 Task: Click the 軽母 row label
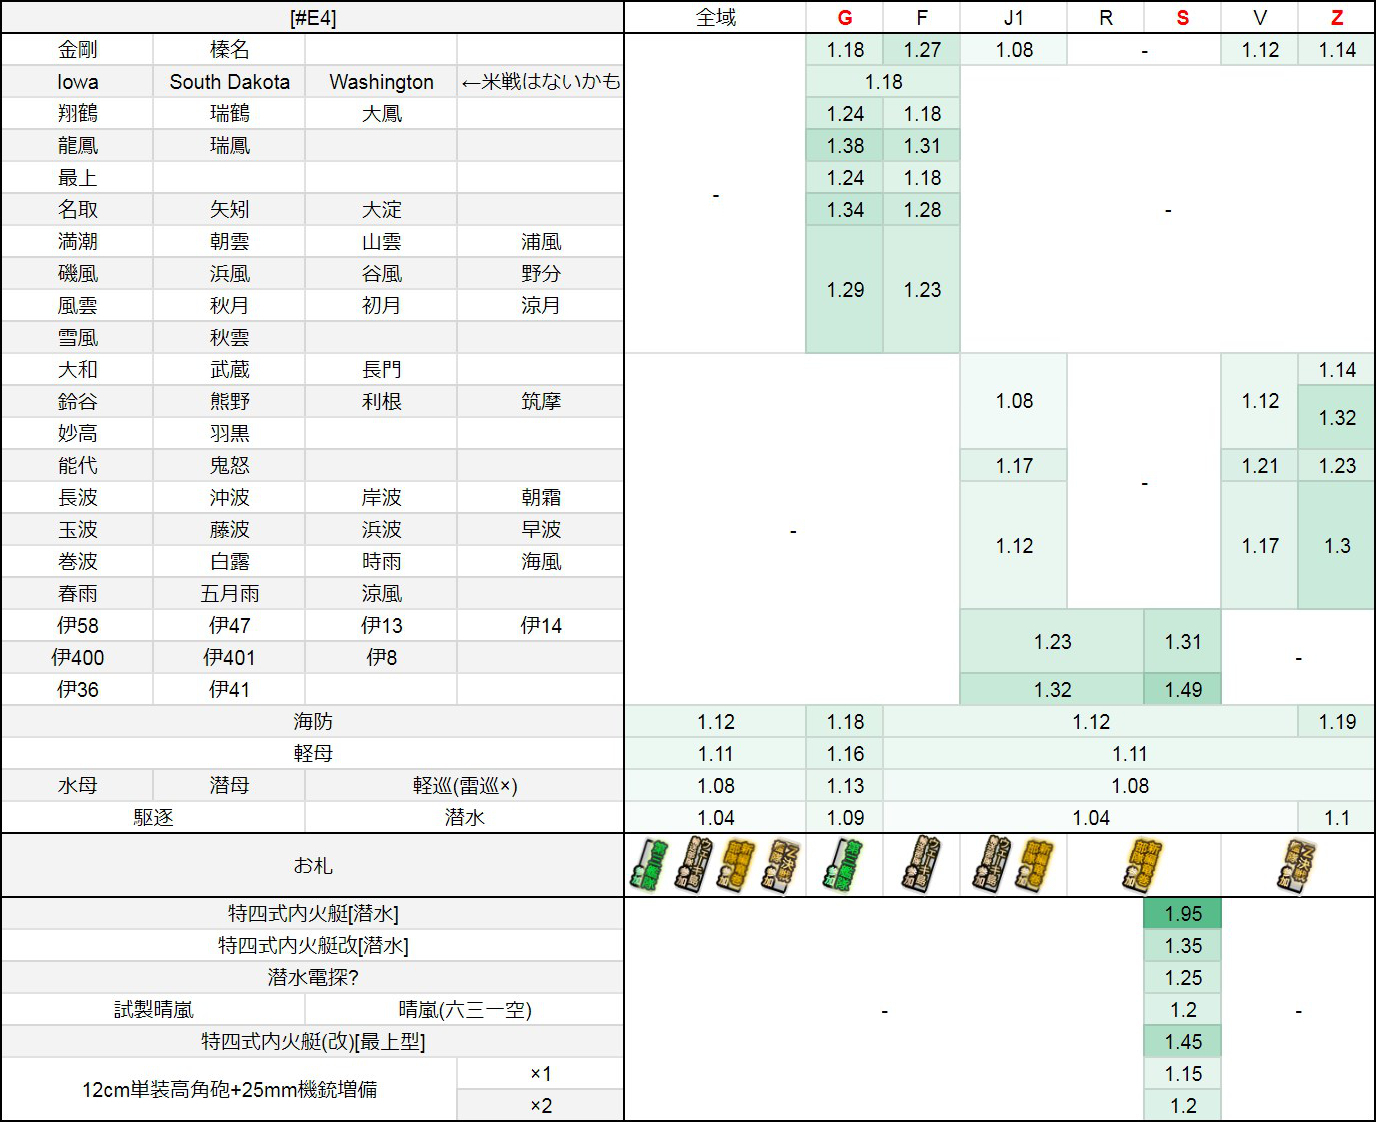click(313, 754)
